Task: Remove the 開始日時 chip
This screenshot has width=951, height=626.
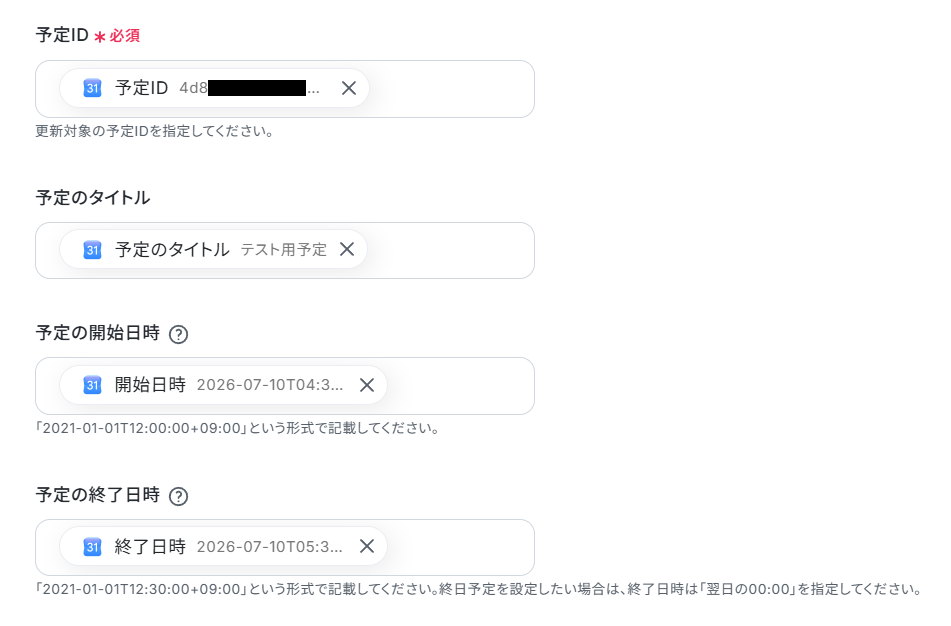Action: [367, 385]
